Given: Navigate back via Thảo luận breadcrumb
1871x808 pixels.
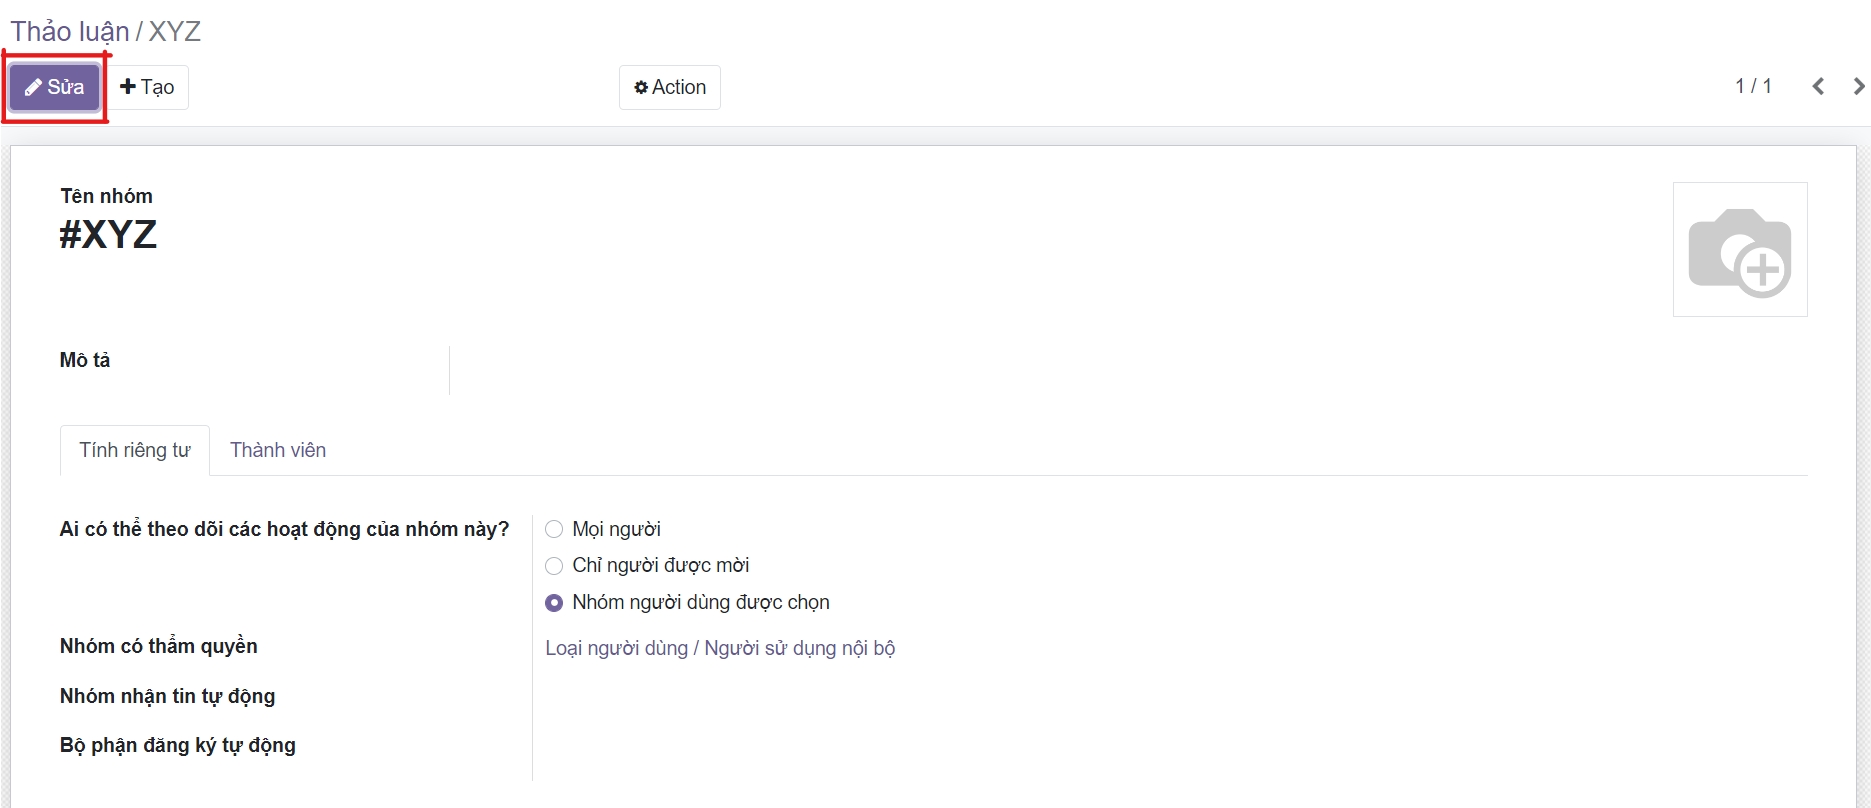Looking at the screenshot, I should point(69,31).
